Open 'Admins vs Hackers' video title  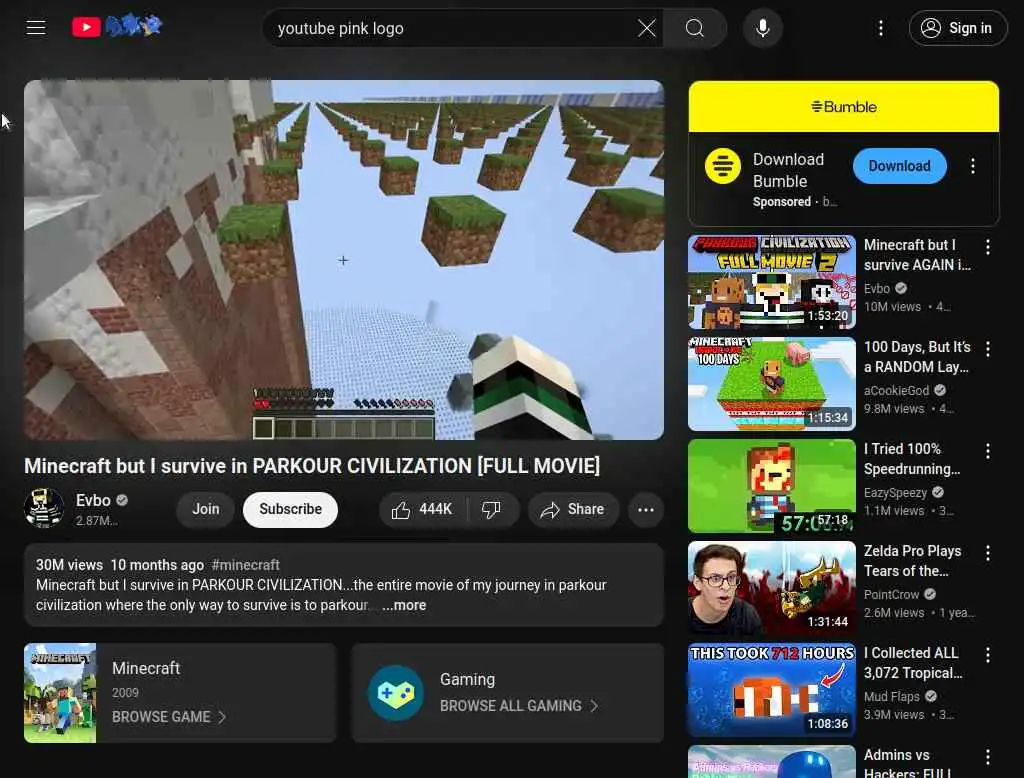[x=907, y=763]
